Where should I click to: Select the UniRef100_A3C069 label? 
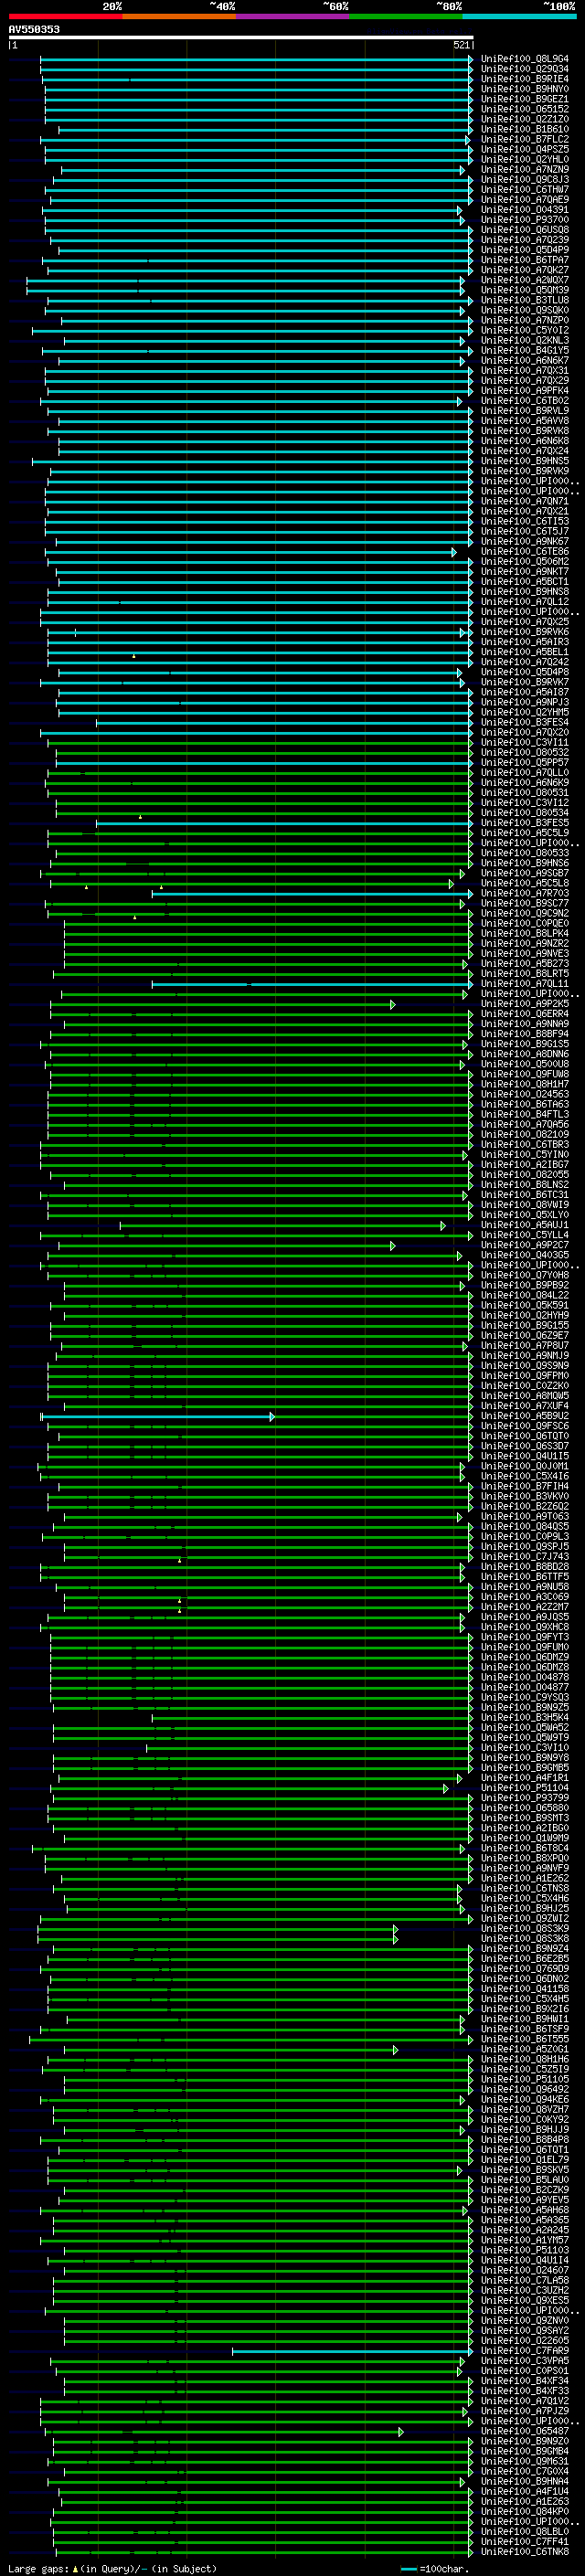[x=525, y=1596]
